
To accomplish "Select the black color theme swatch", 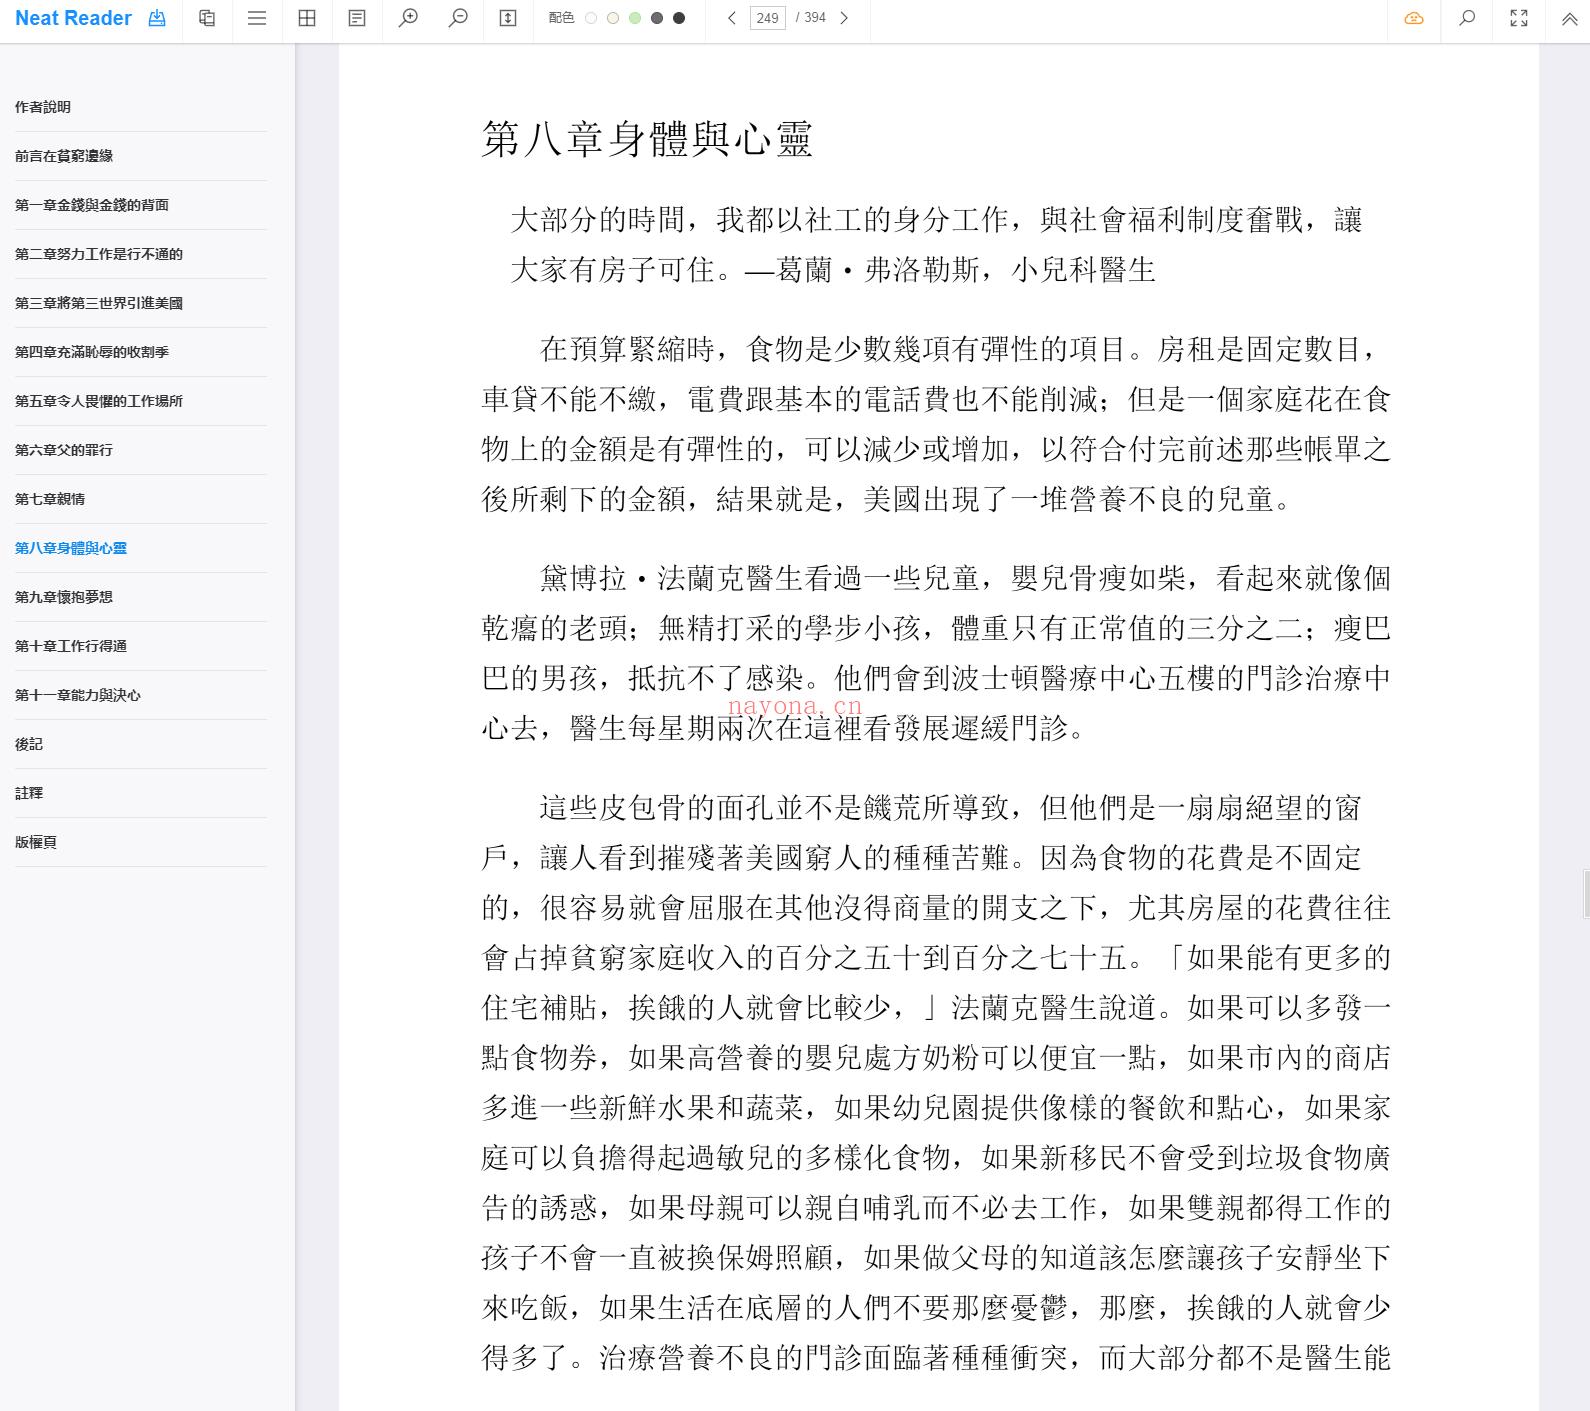I will point(679,18).
